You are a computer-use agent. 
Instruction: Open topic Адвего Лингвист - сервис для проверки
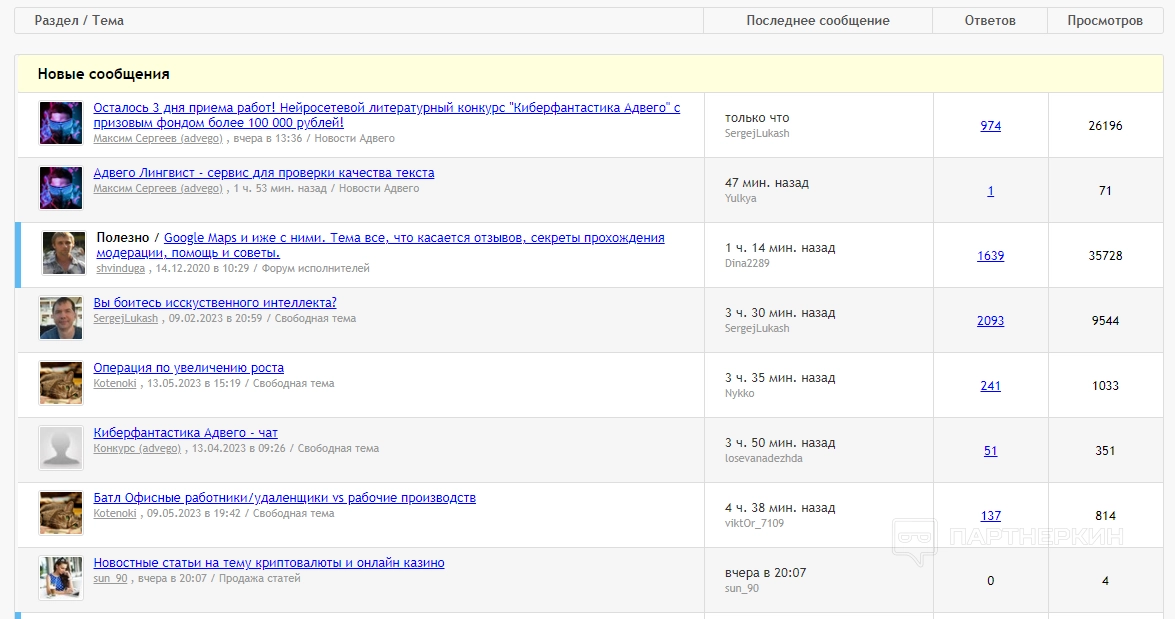click(x=263, y=173)
